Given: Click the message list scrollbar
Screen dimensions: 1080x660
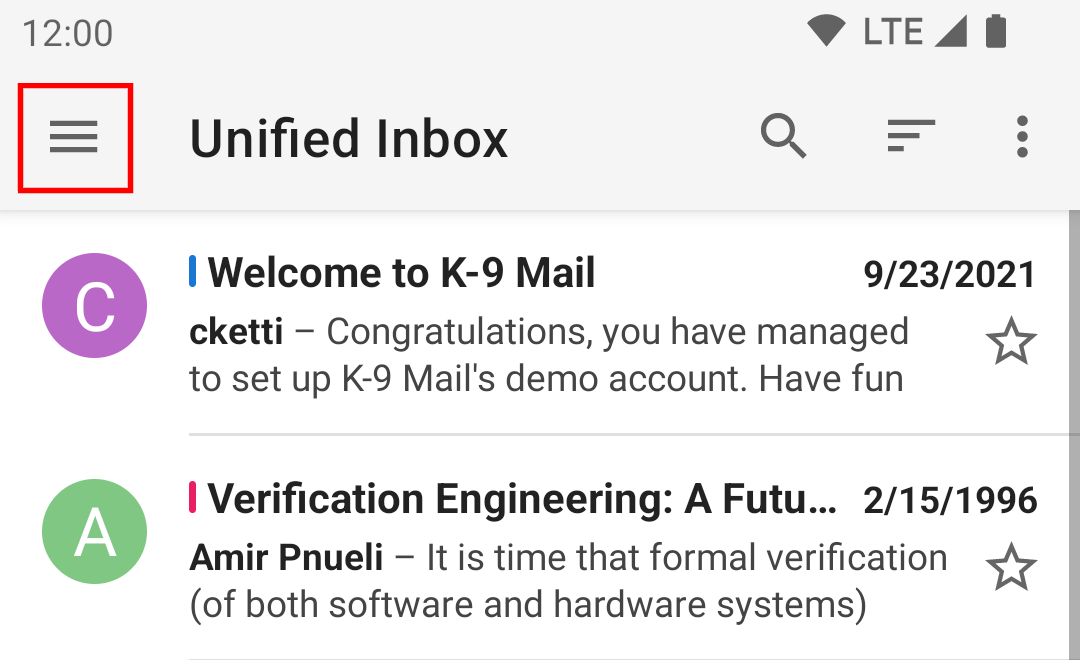Looking at the screenshot, I should pyautogui.click(x=1074, y=435).
